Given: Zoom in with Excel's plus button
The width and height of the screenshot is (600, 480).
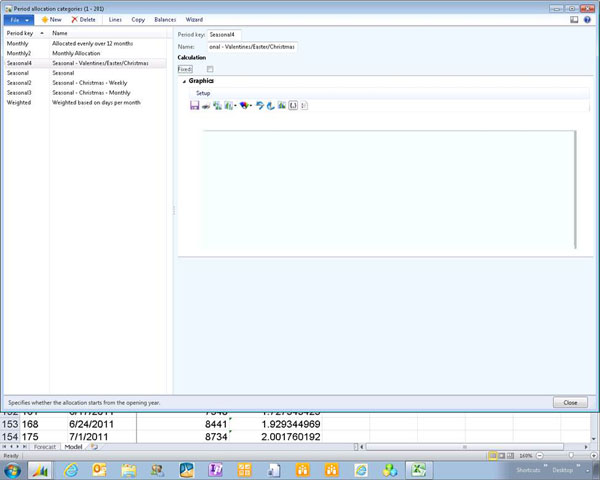Looking at the screenshot, I should coord(593,456).
